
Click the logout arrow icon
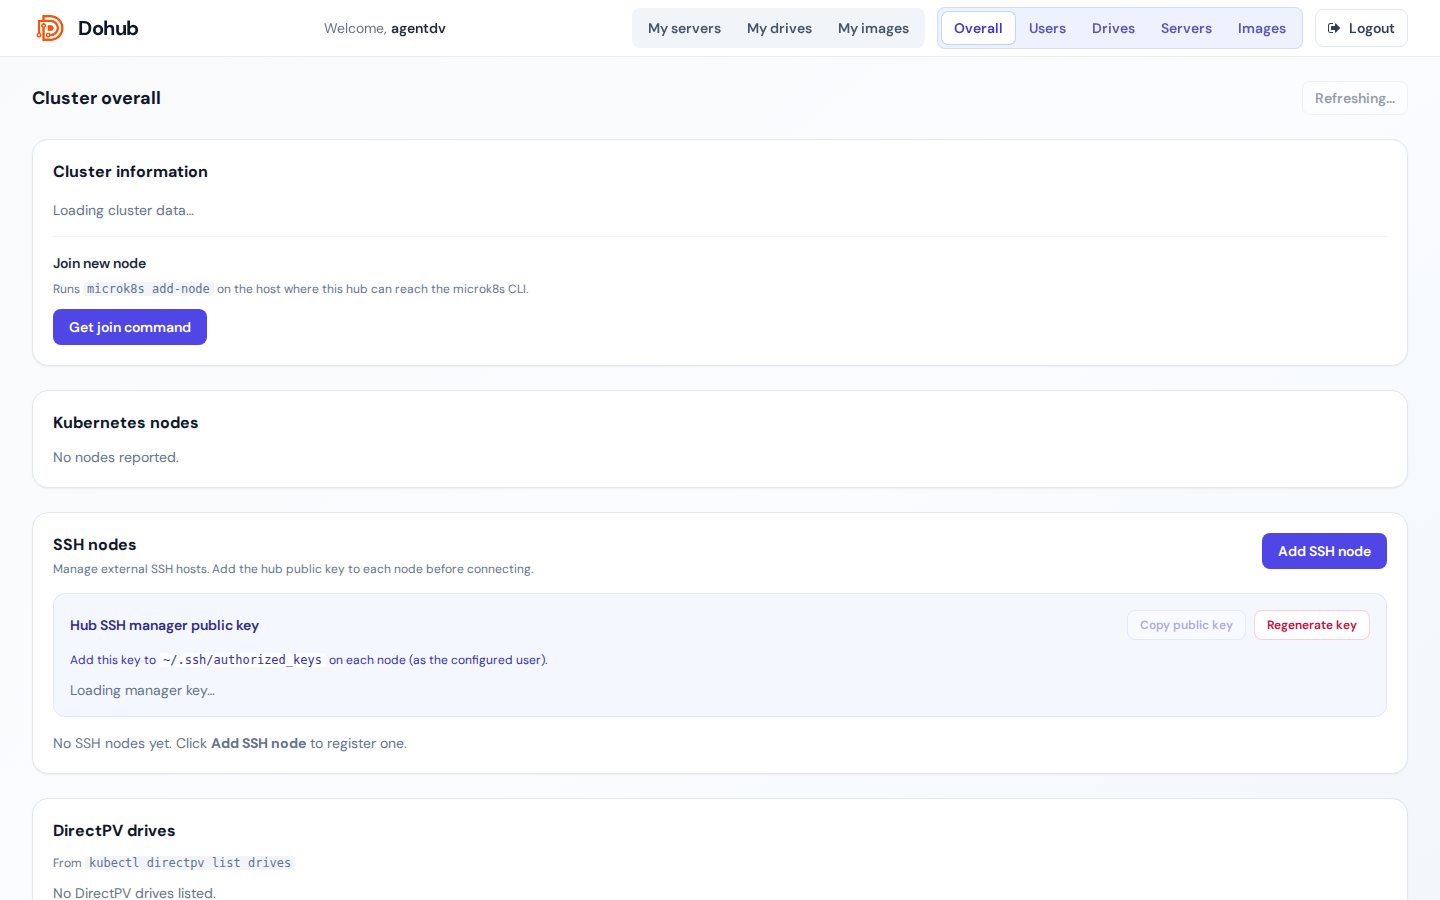point(1334,28)
